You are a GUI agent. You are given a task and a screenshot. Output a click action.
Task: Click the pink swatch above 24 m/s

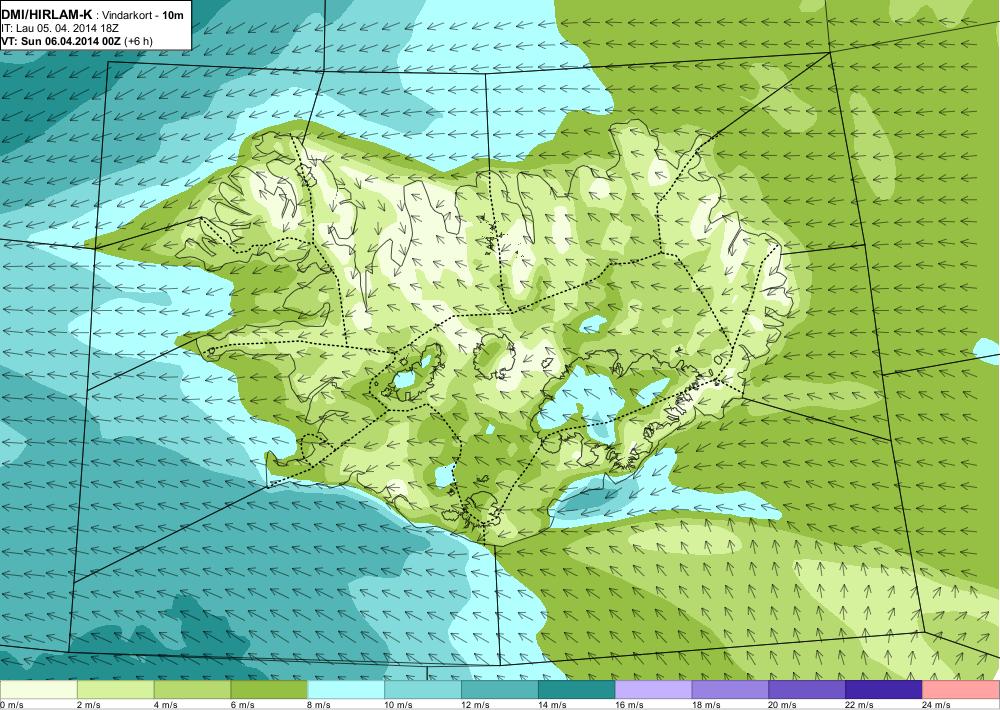[961, 690]
